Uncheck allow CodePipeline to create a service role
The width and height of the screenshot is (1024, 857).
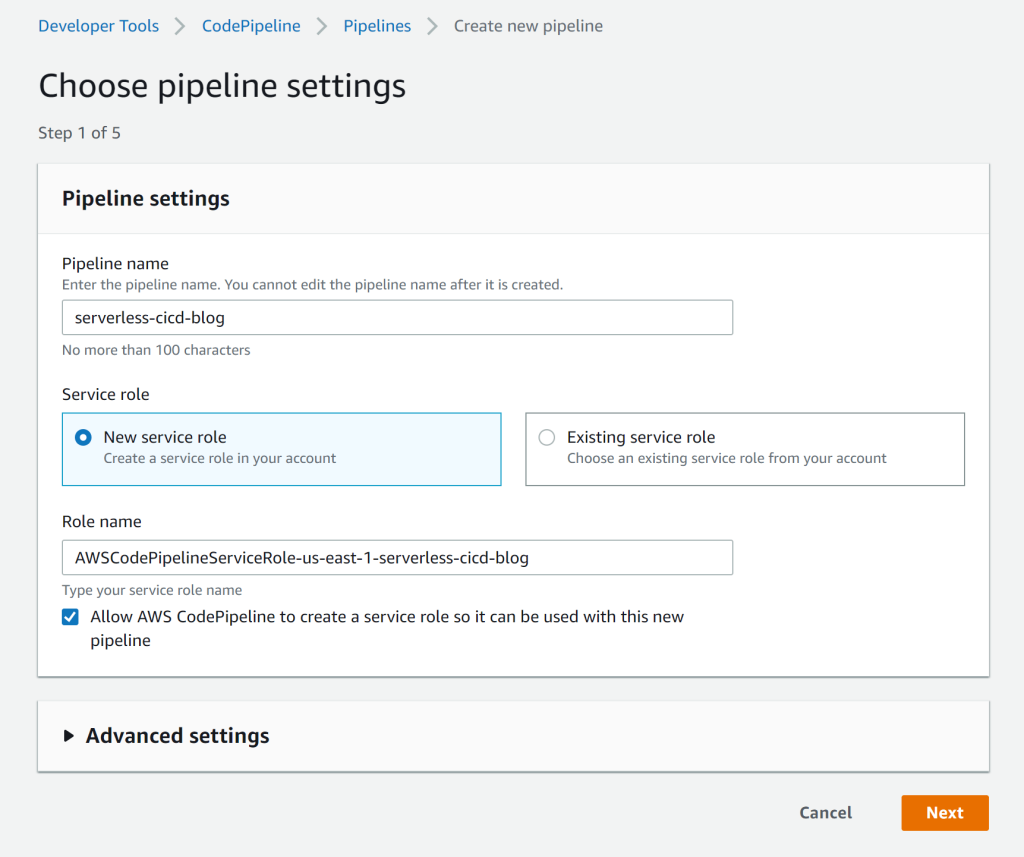70,617
